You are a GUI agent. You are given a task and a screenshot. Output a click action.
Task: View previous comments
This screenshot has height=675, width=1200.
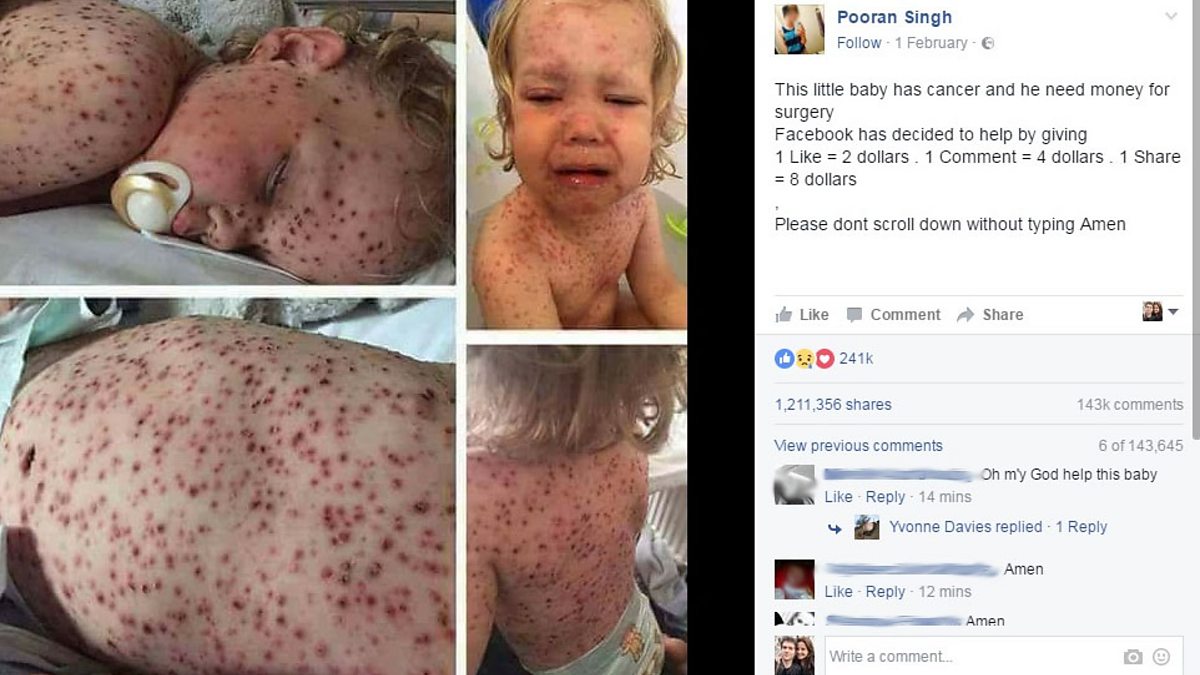[858, 446]
